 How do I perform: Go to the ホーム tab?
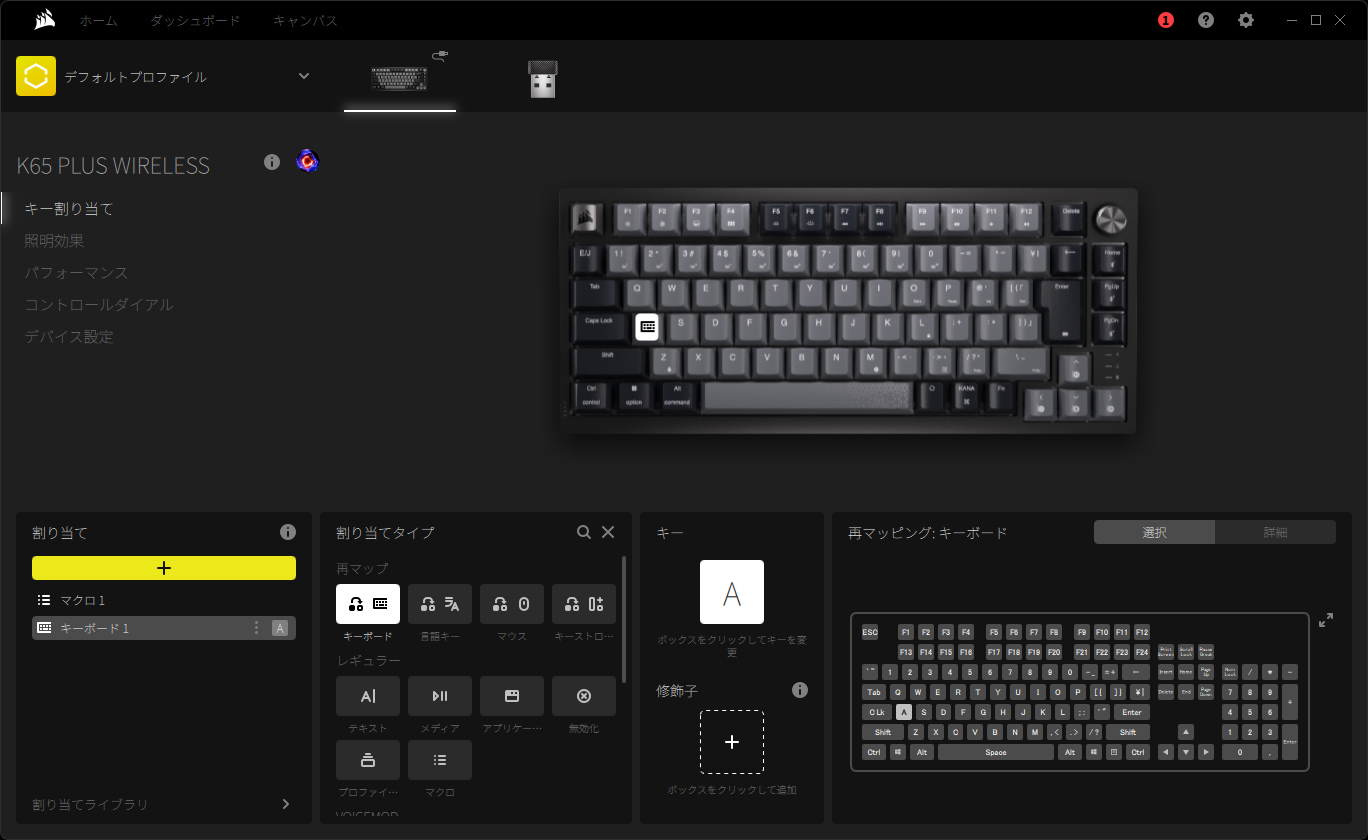coord(98,20)
